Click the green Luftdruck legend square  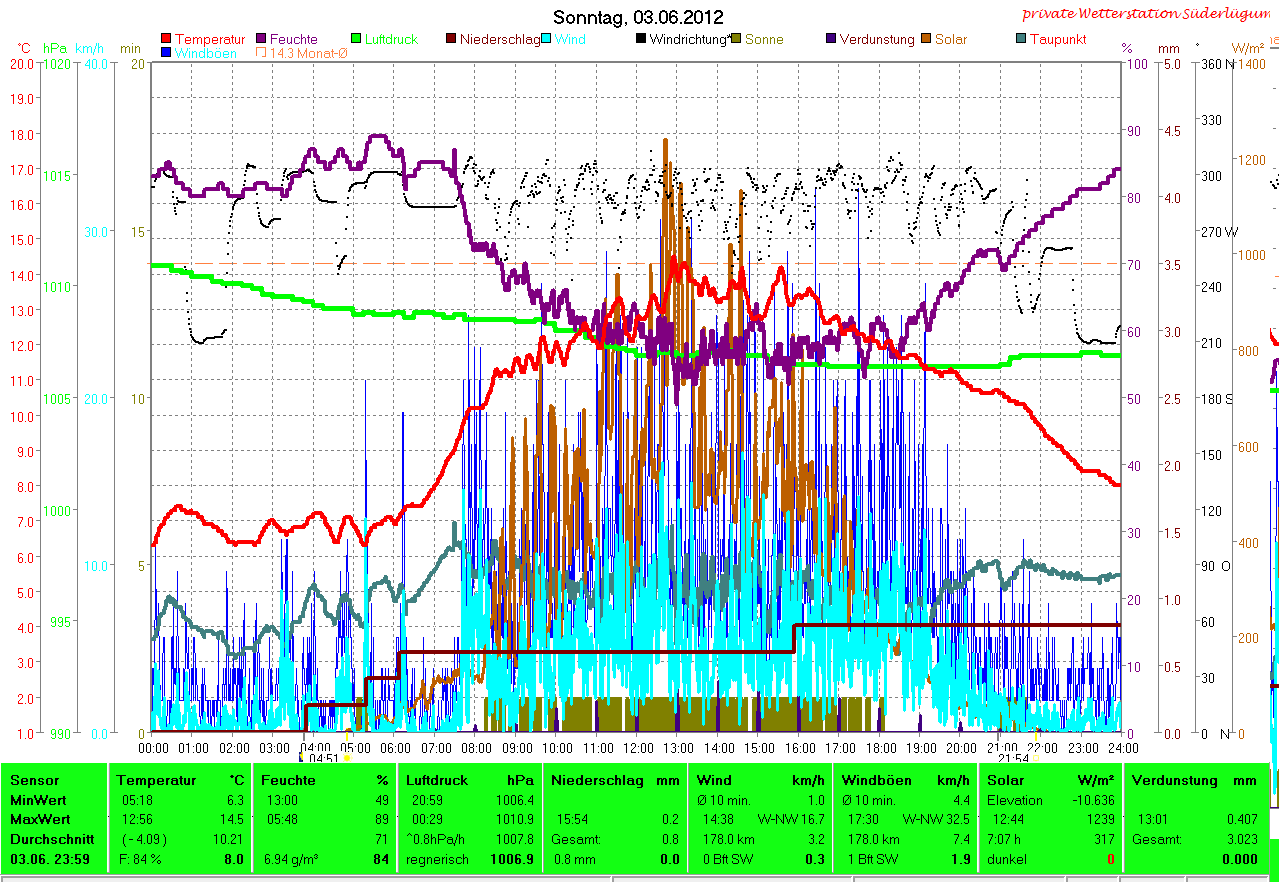(x=356, y=40)
